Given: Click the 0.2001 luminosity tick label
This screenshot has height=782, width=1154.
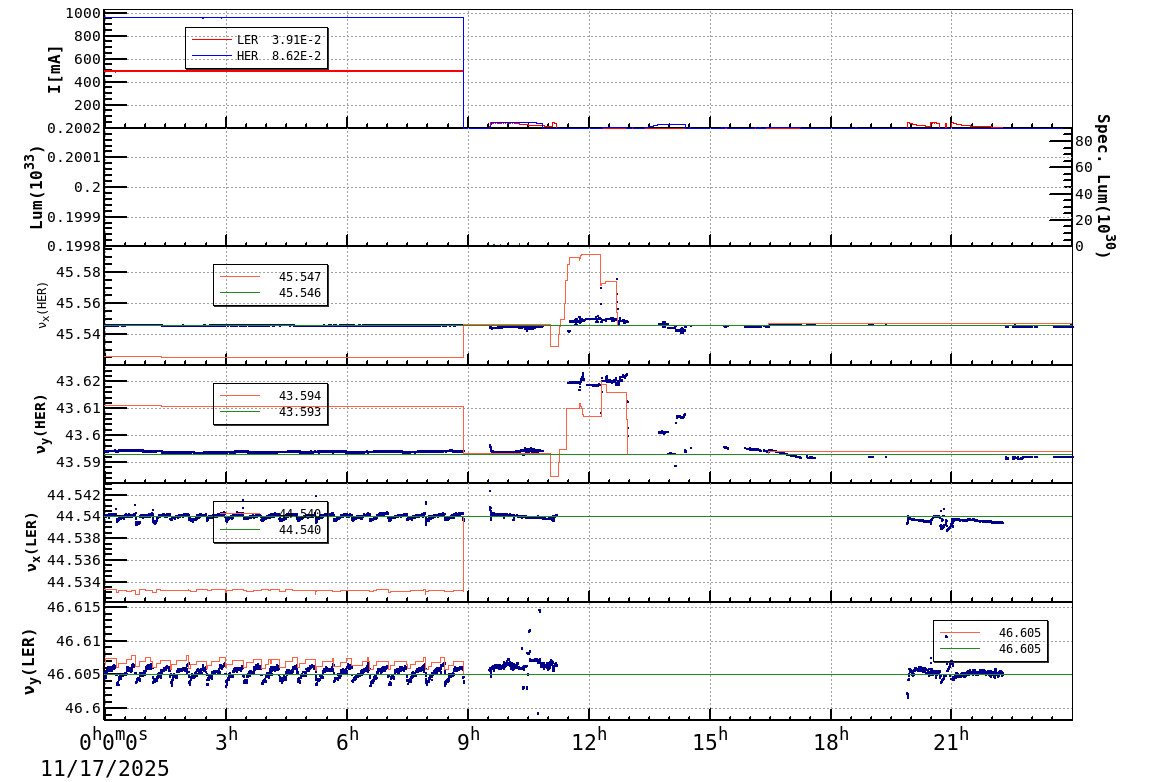Looking at the screenshot, I should pos(74,157).
